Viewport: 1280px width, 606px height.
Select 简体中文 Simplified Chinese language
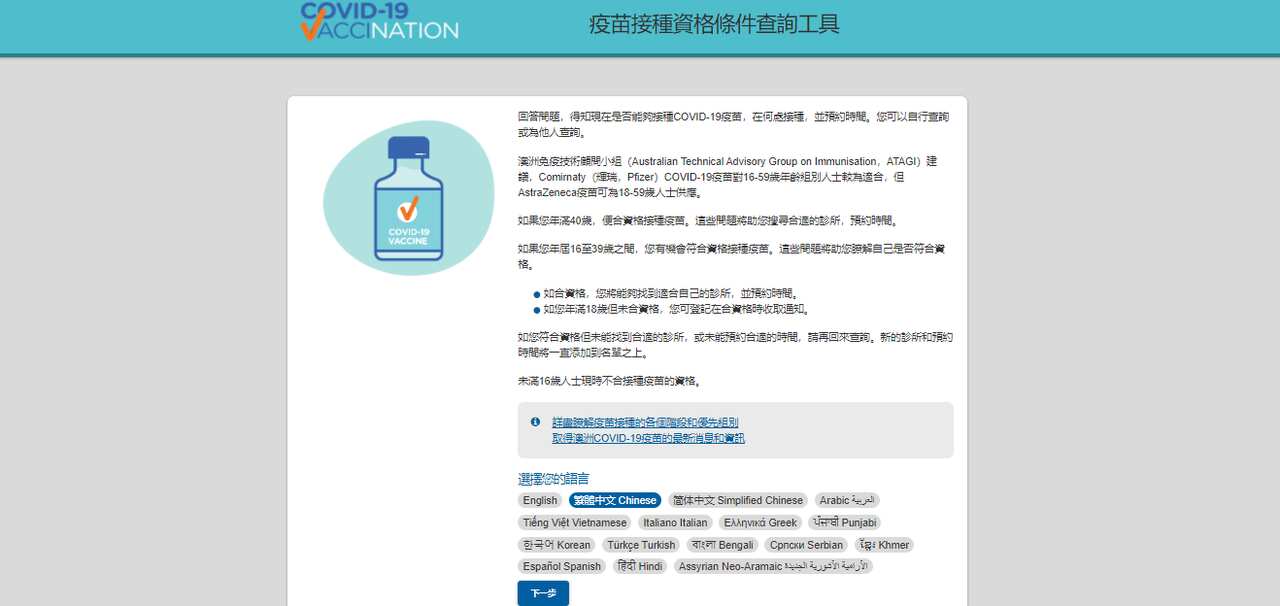737,500
